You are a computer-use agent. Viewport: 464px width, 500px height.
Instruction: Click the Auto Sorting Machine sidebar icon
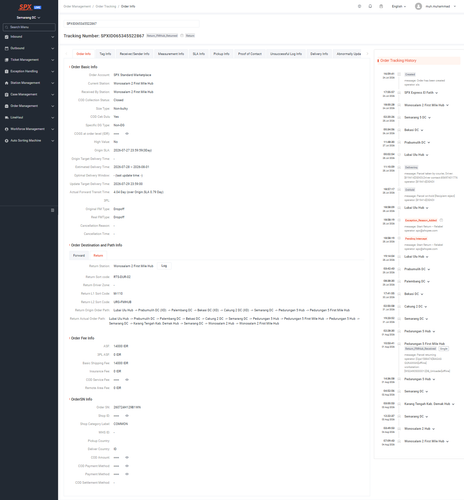click(6, 141)
